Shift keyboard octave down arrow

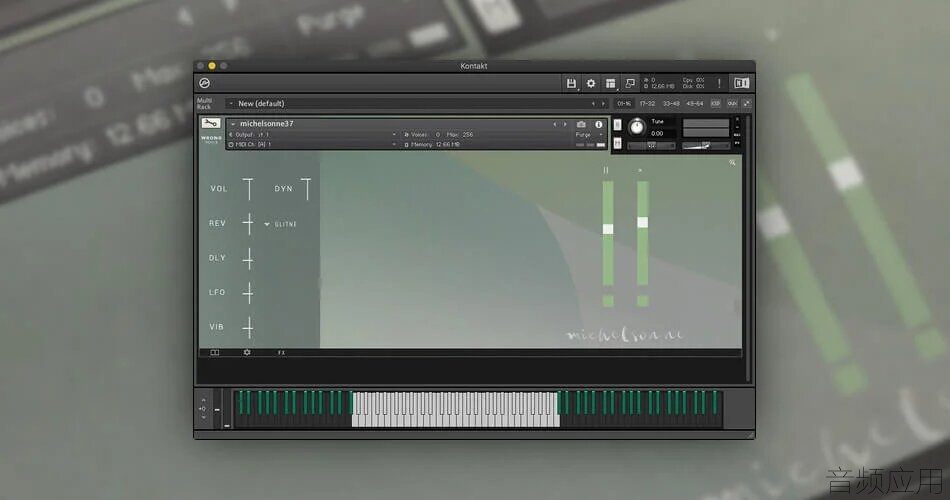[x=203, y=417]
